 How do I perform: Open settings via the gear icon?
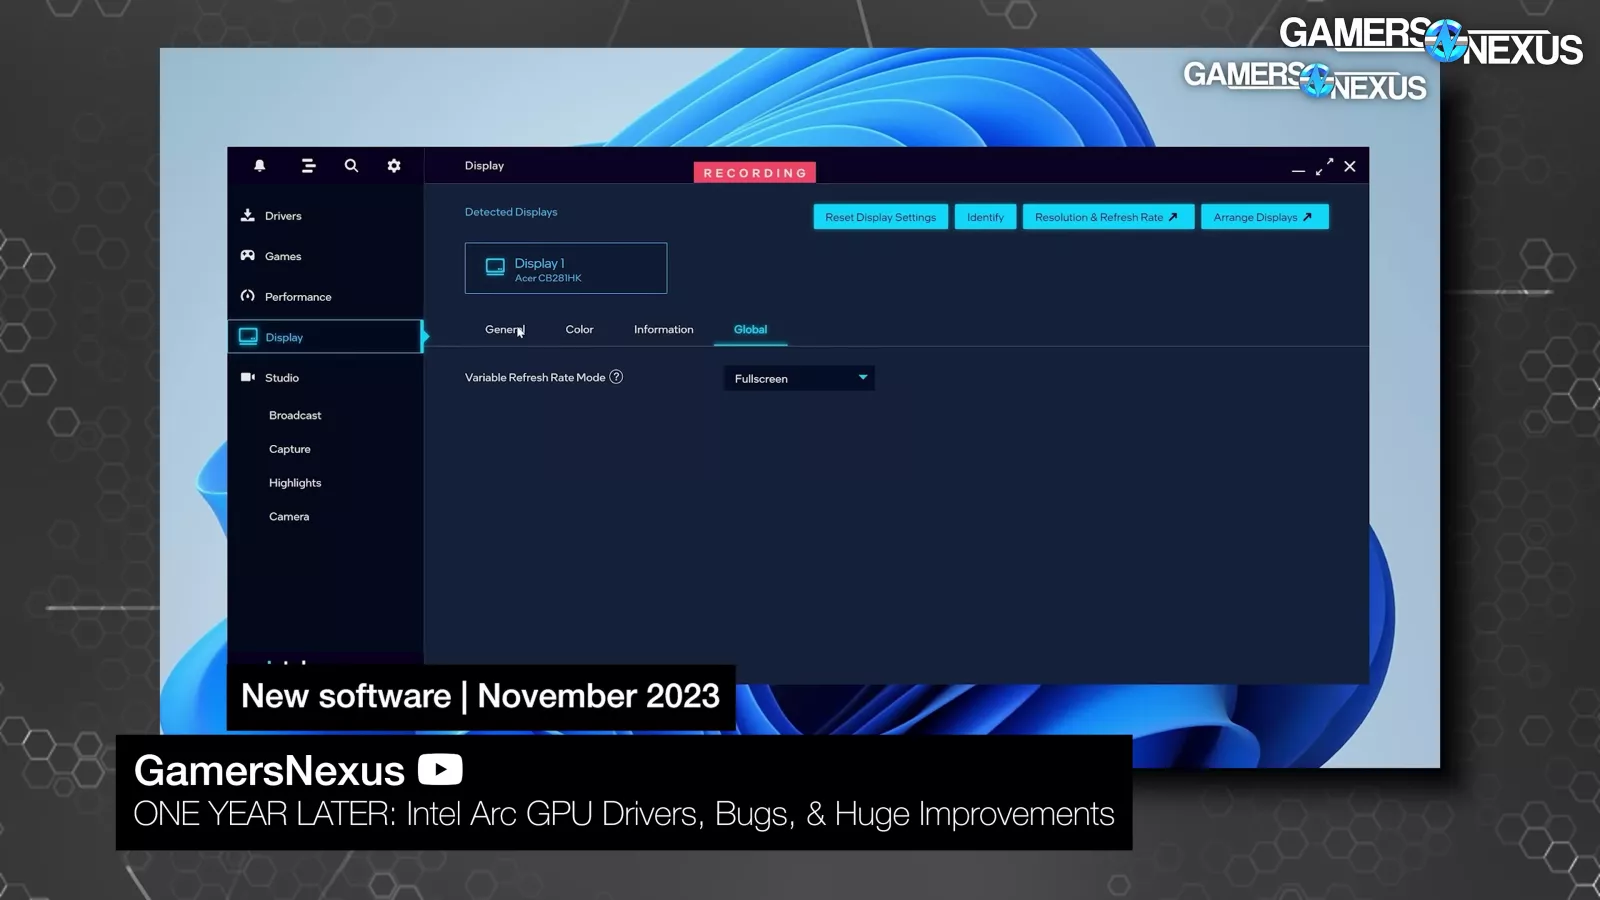[394, 166]
